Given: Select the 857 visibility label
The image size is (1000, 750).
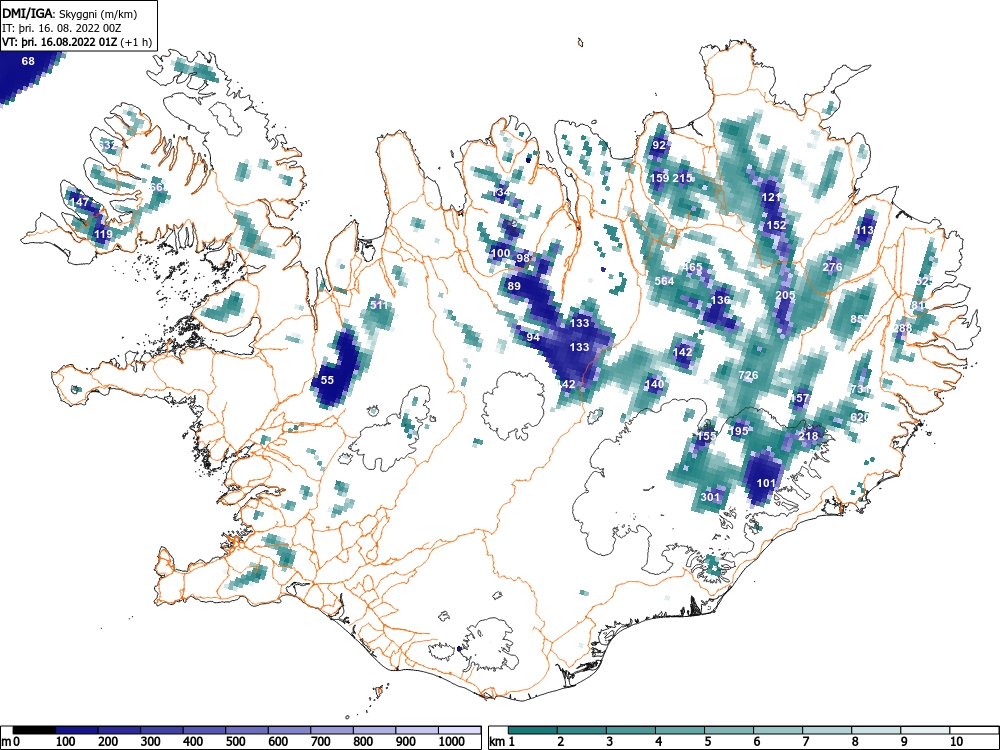Looking at the screenshot, I should point(859,319).
